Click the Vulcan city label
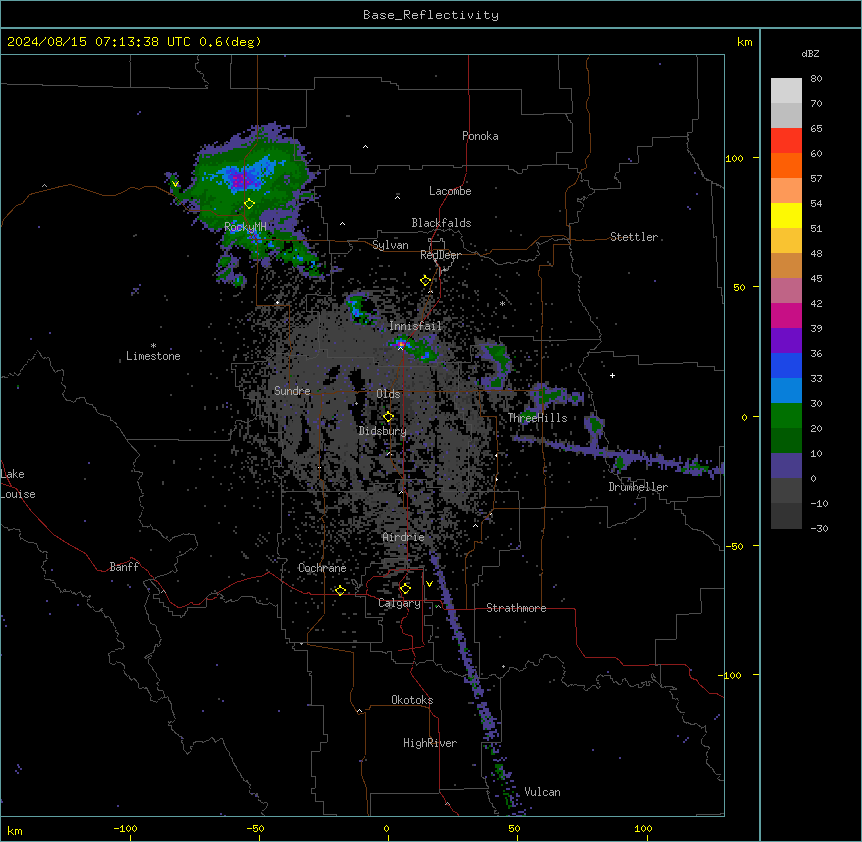The width and height of the screenshot is (862, 842). (543, 792)
